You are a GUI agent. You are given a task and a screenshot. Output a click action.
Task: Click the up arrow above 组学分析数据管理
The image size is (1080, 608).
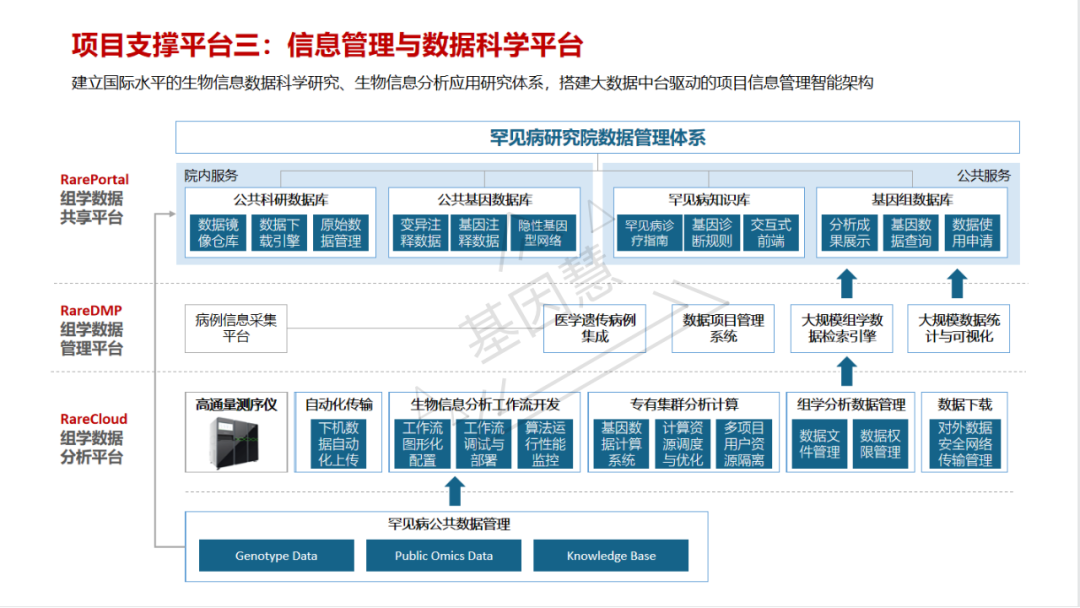click(x=846, y=370)
